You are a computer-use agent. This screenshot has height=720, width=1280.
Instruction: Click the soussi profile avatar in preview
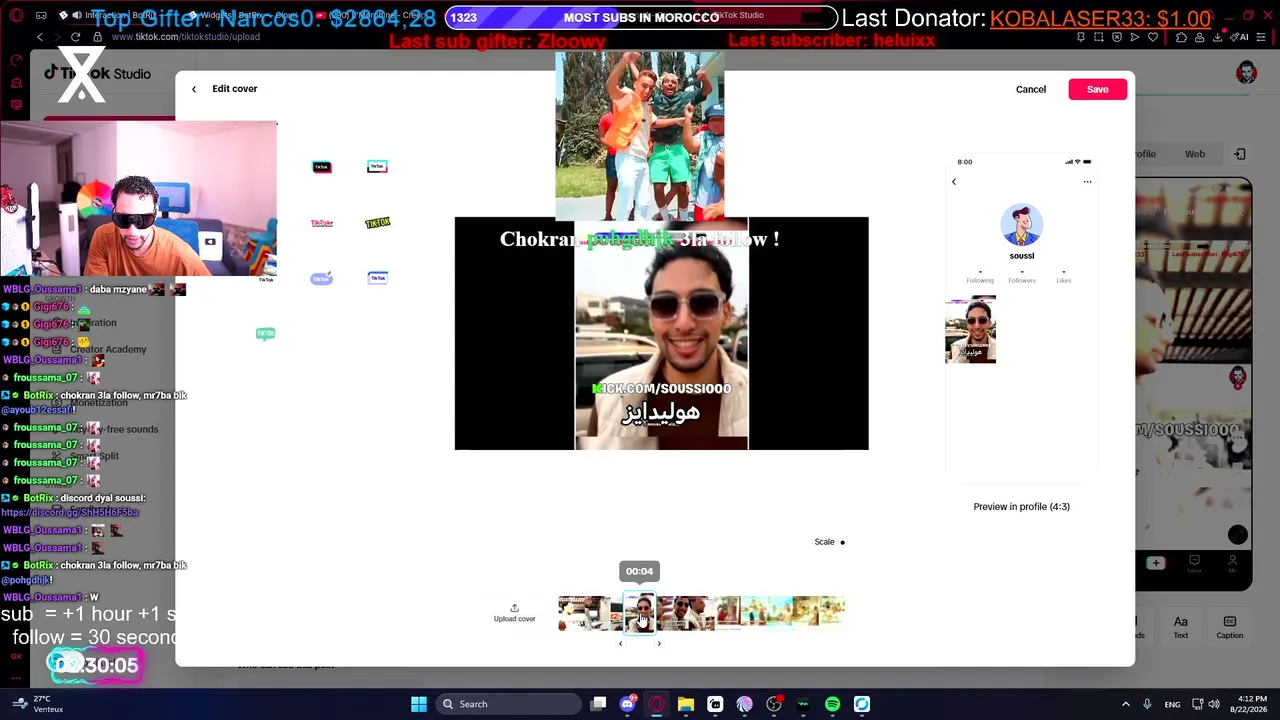[x=1021, y=225]
